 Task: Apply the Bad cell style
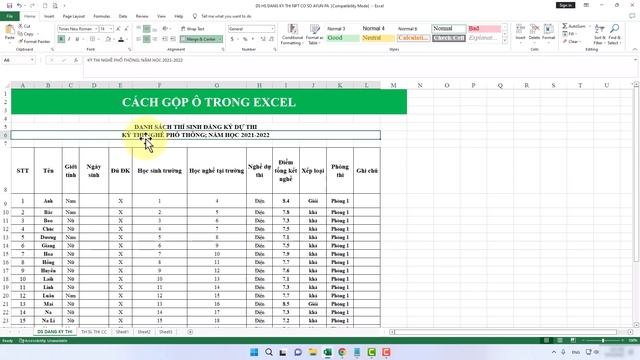484,29
